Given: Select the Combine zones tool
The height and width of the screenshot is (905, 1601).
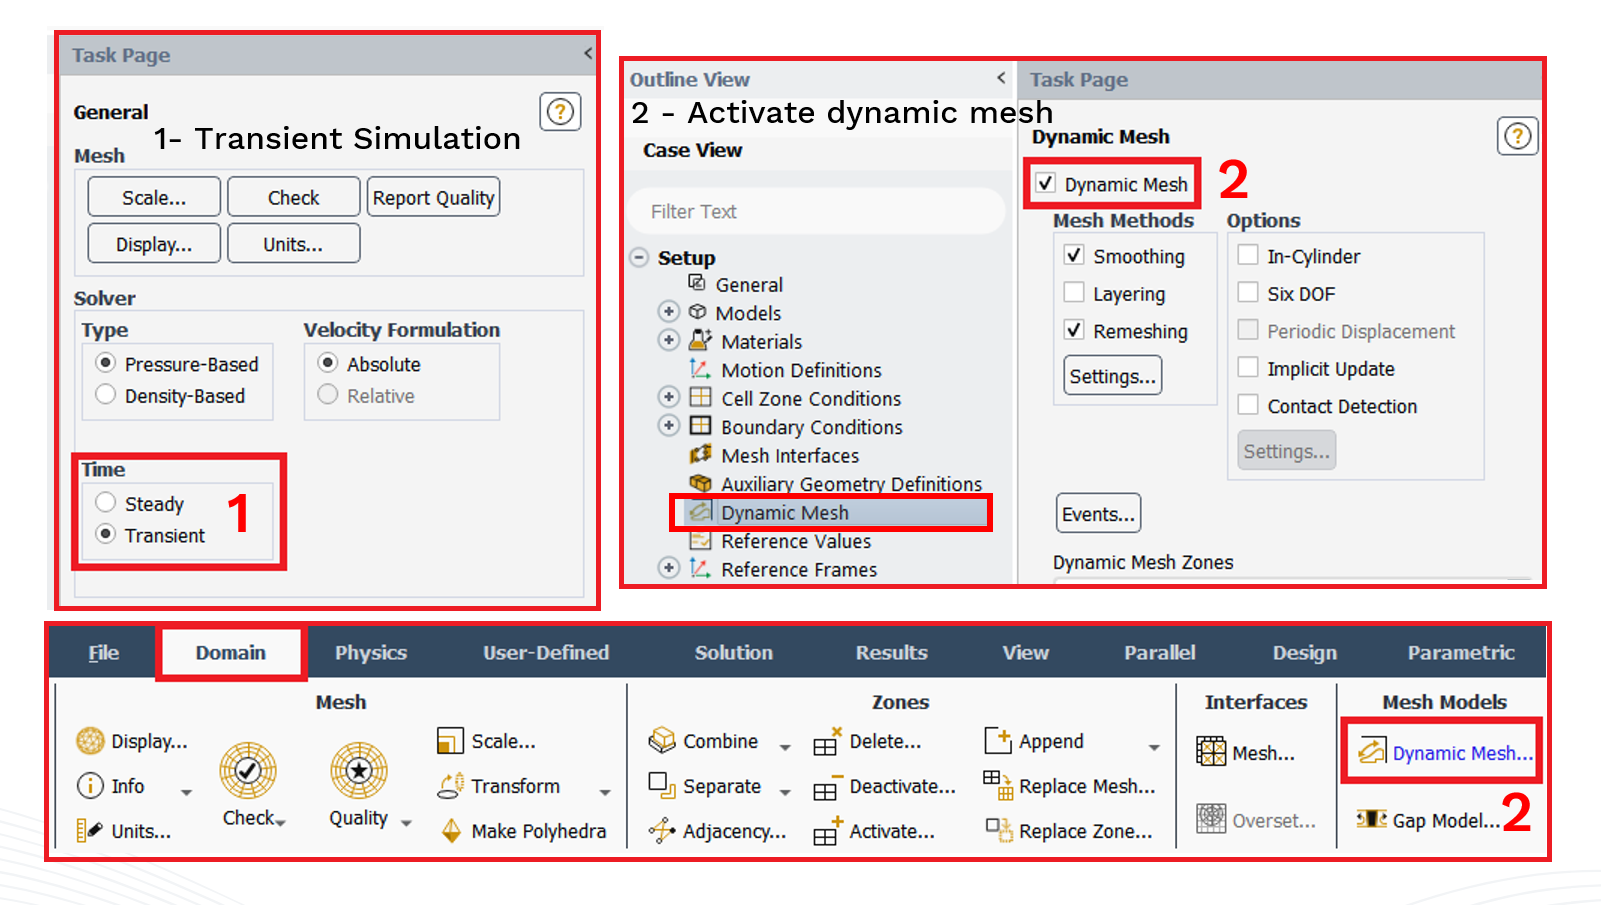Looking at the screenshot, I should (718, 741).
